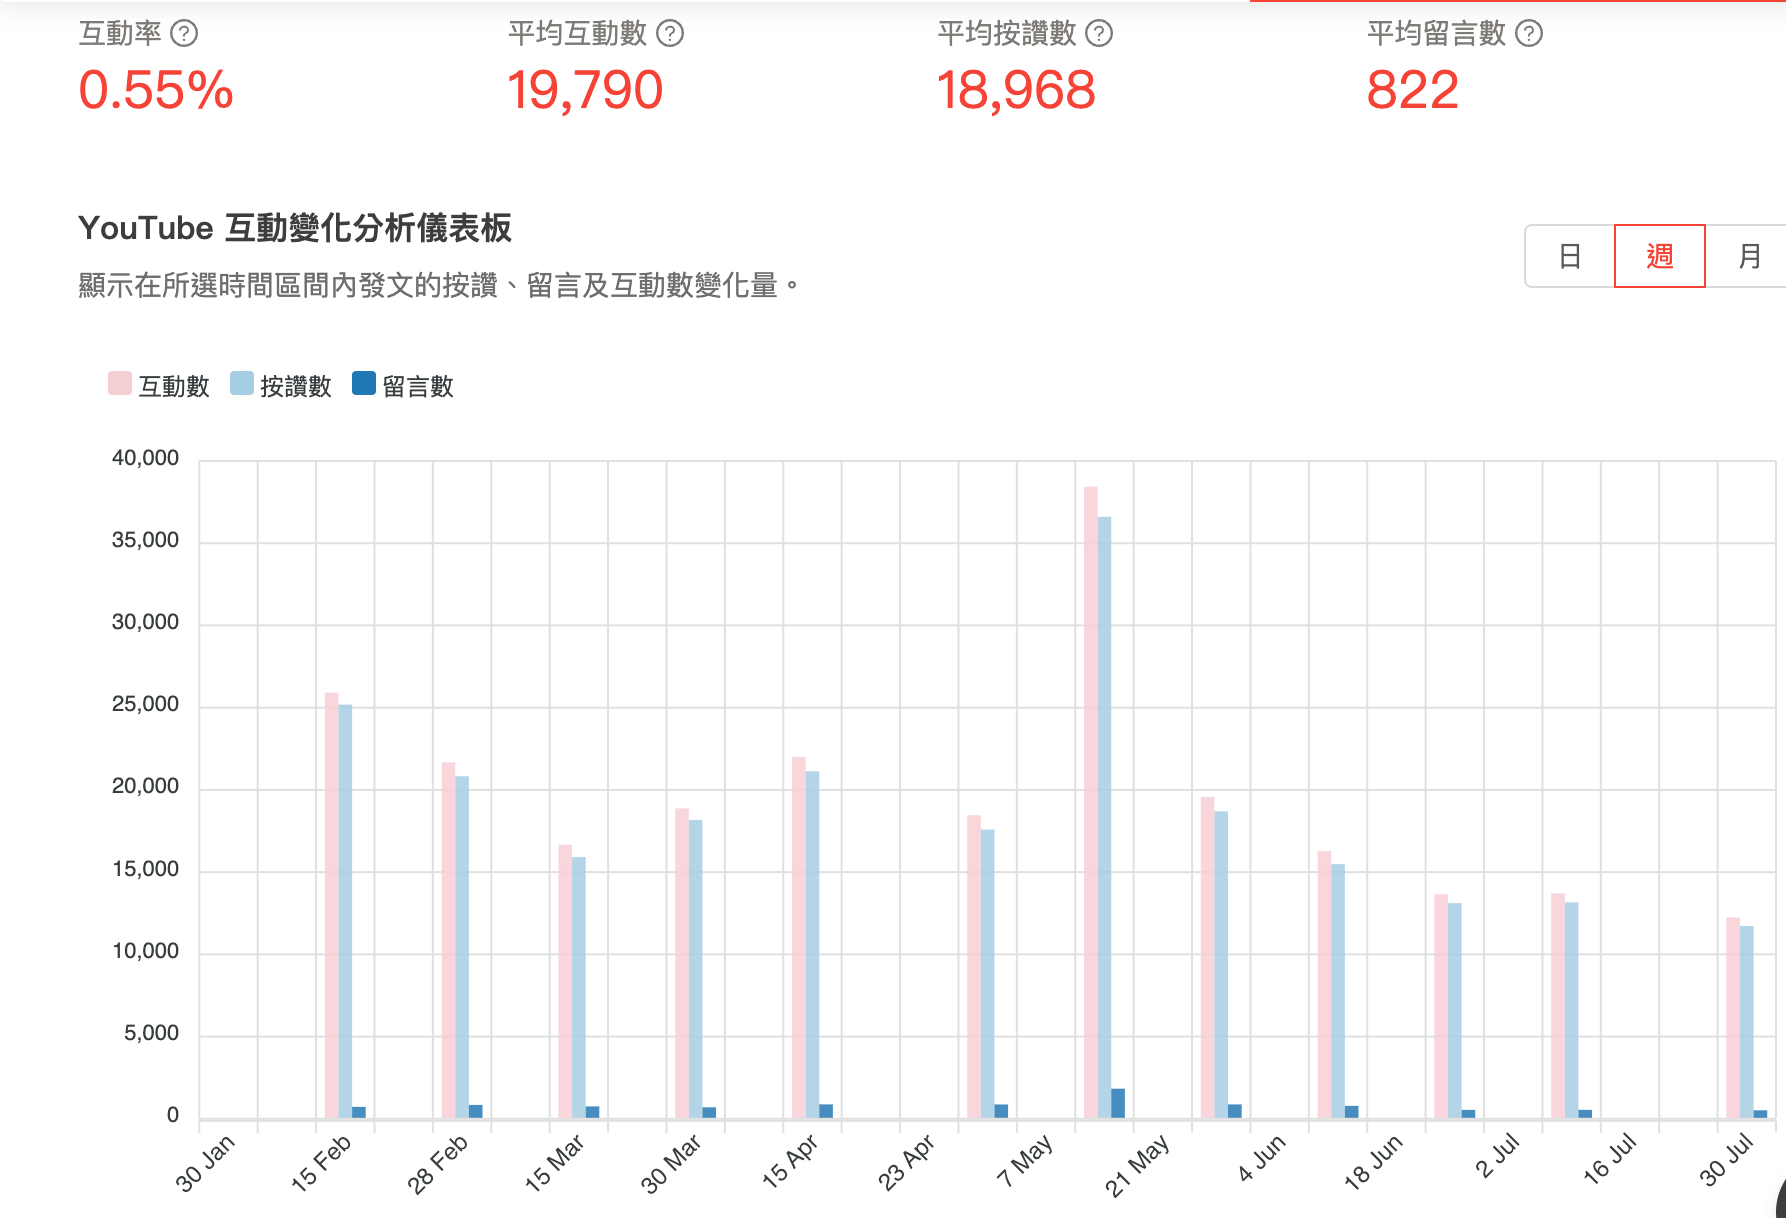This screenshot has width=1786, height=1218.
Task: Click the 16 Jul x-axis label
Action: coord(1610,1159)
